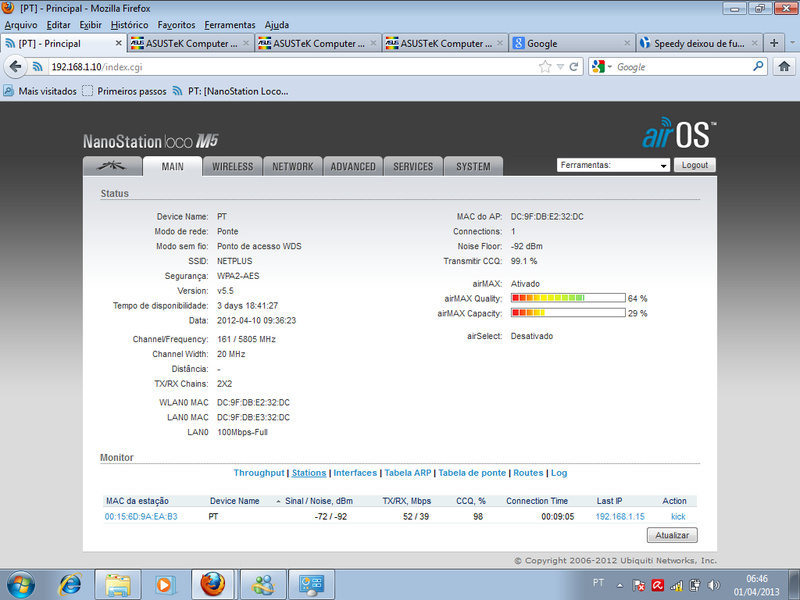Open the Stations monitor link
Image resolution: width=800 pixels, height=600 pixels.
(309, 473)
